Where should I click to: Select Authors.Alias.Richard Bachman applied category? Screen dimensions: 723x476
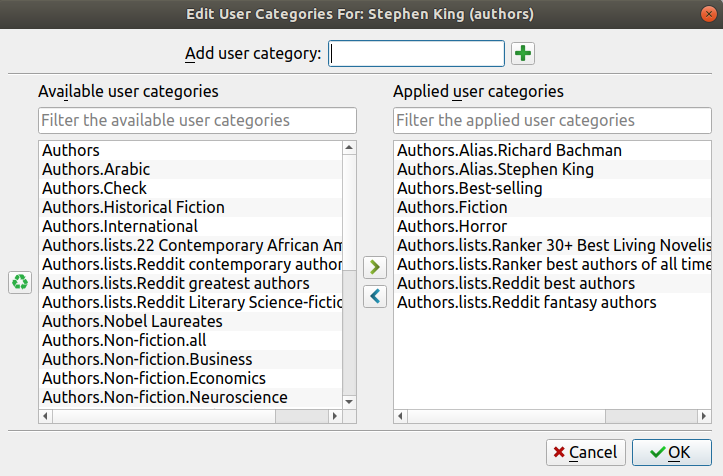(509, 151)
